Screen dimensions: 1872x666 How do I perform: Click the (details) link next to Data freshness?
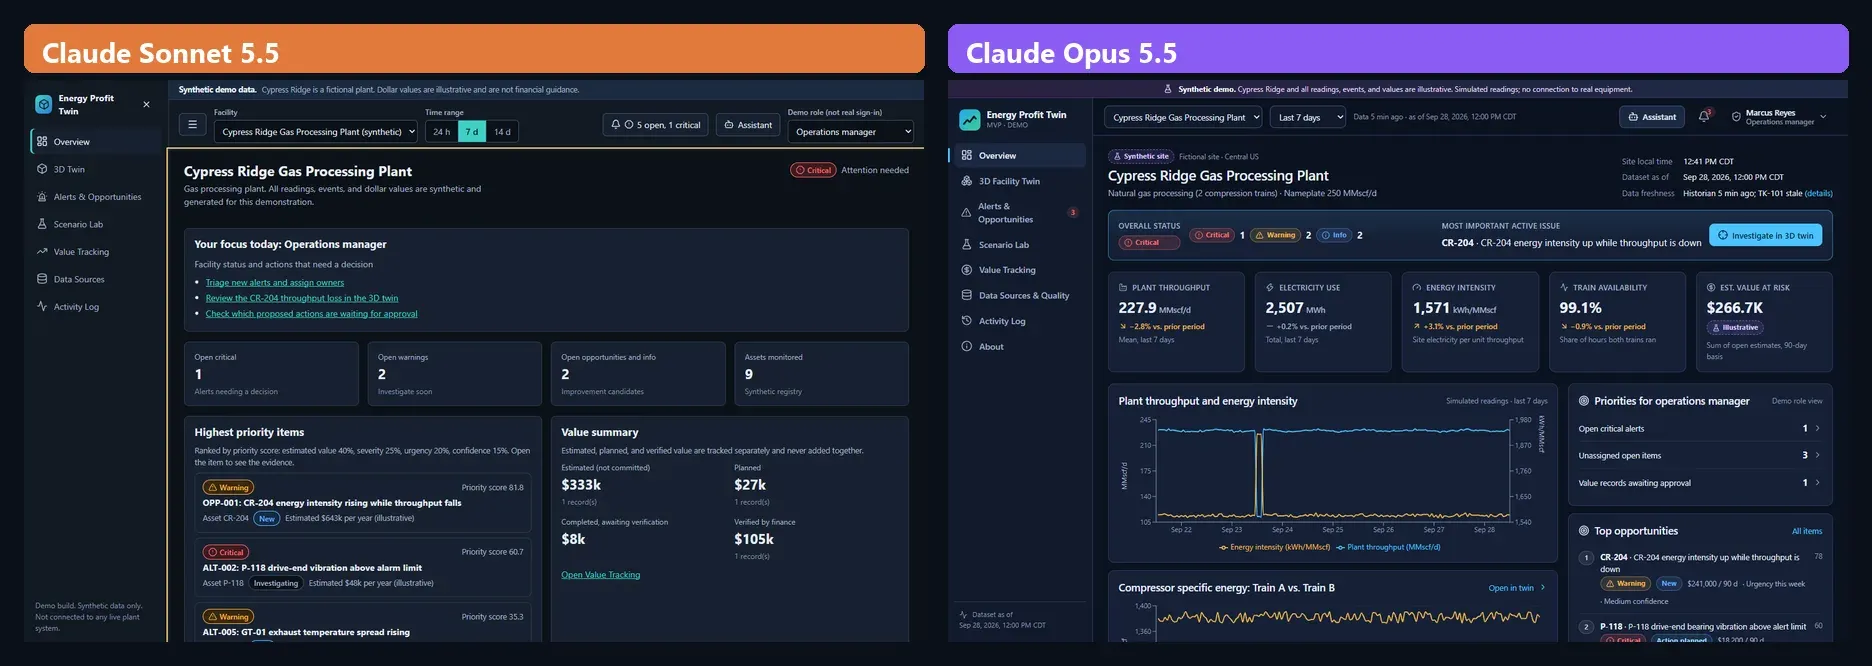pos(1819,193)
